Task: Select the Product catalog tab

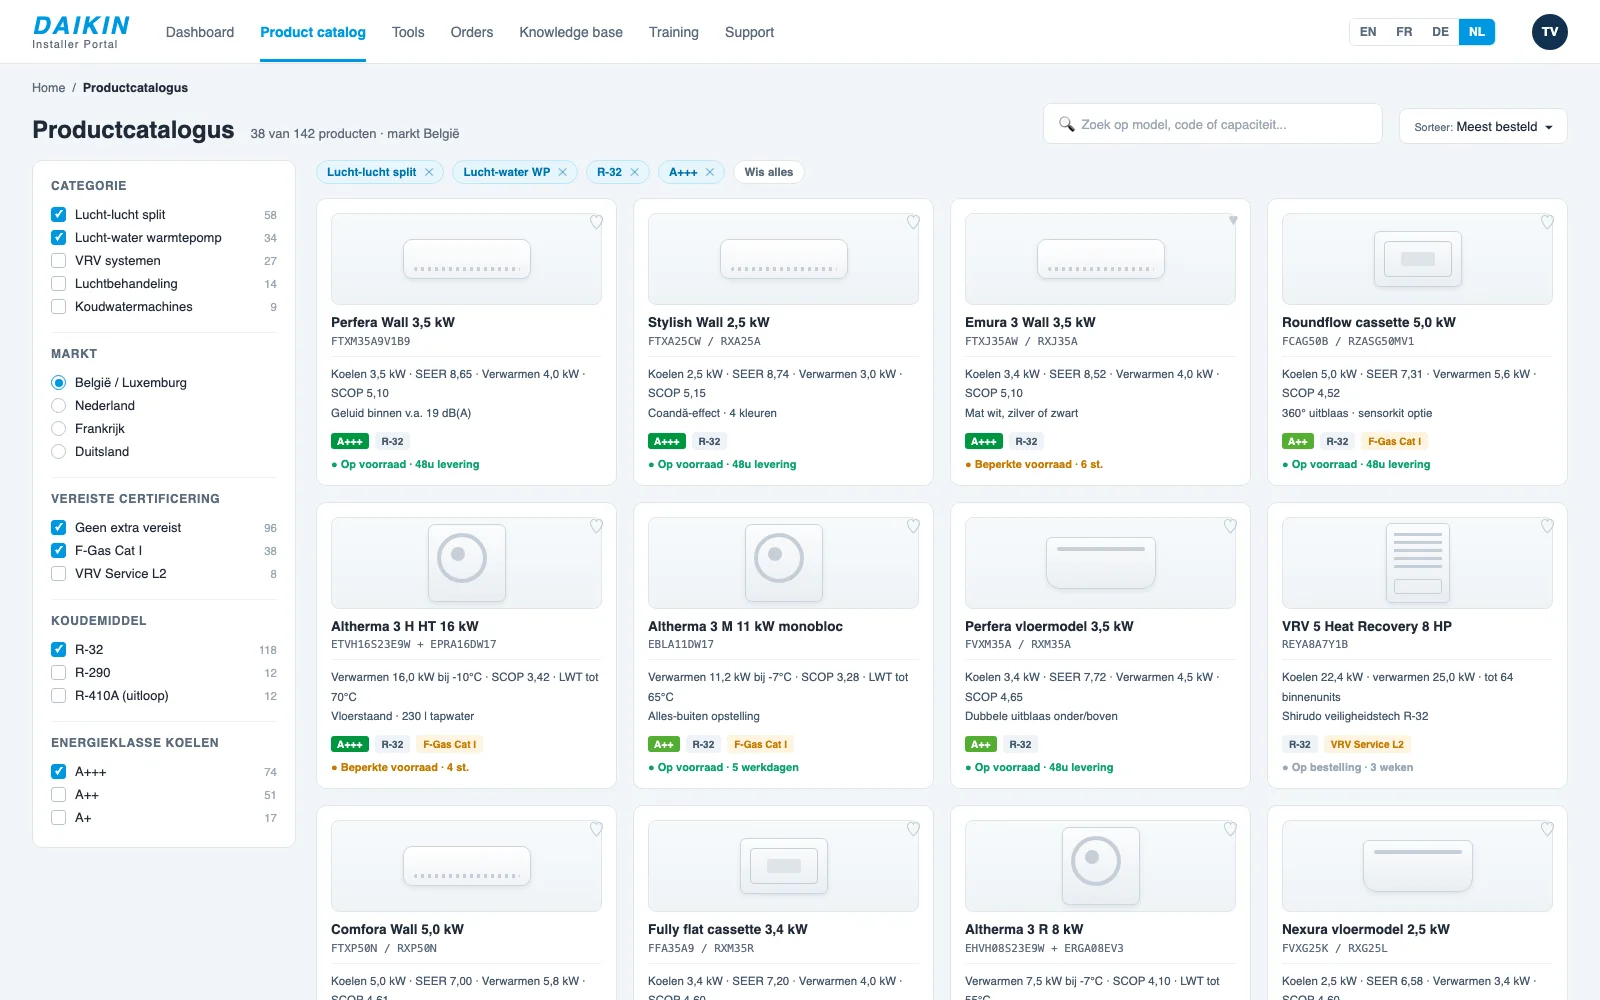Action: [x=313, y=32]
